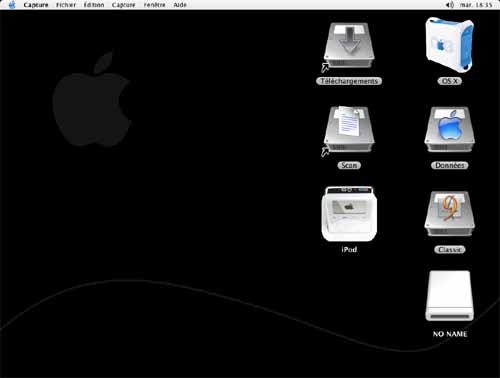
Task: Select the Classic OS 9 drive icon
Action: click(449, 214)
